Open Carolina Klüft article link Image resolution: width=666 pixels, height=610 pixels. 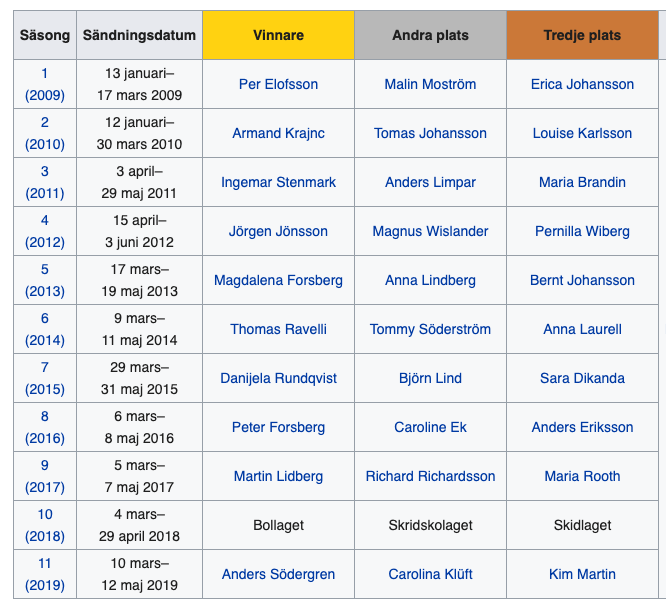[430, 574]
